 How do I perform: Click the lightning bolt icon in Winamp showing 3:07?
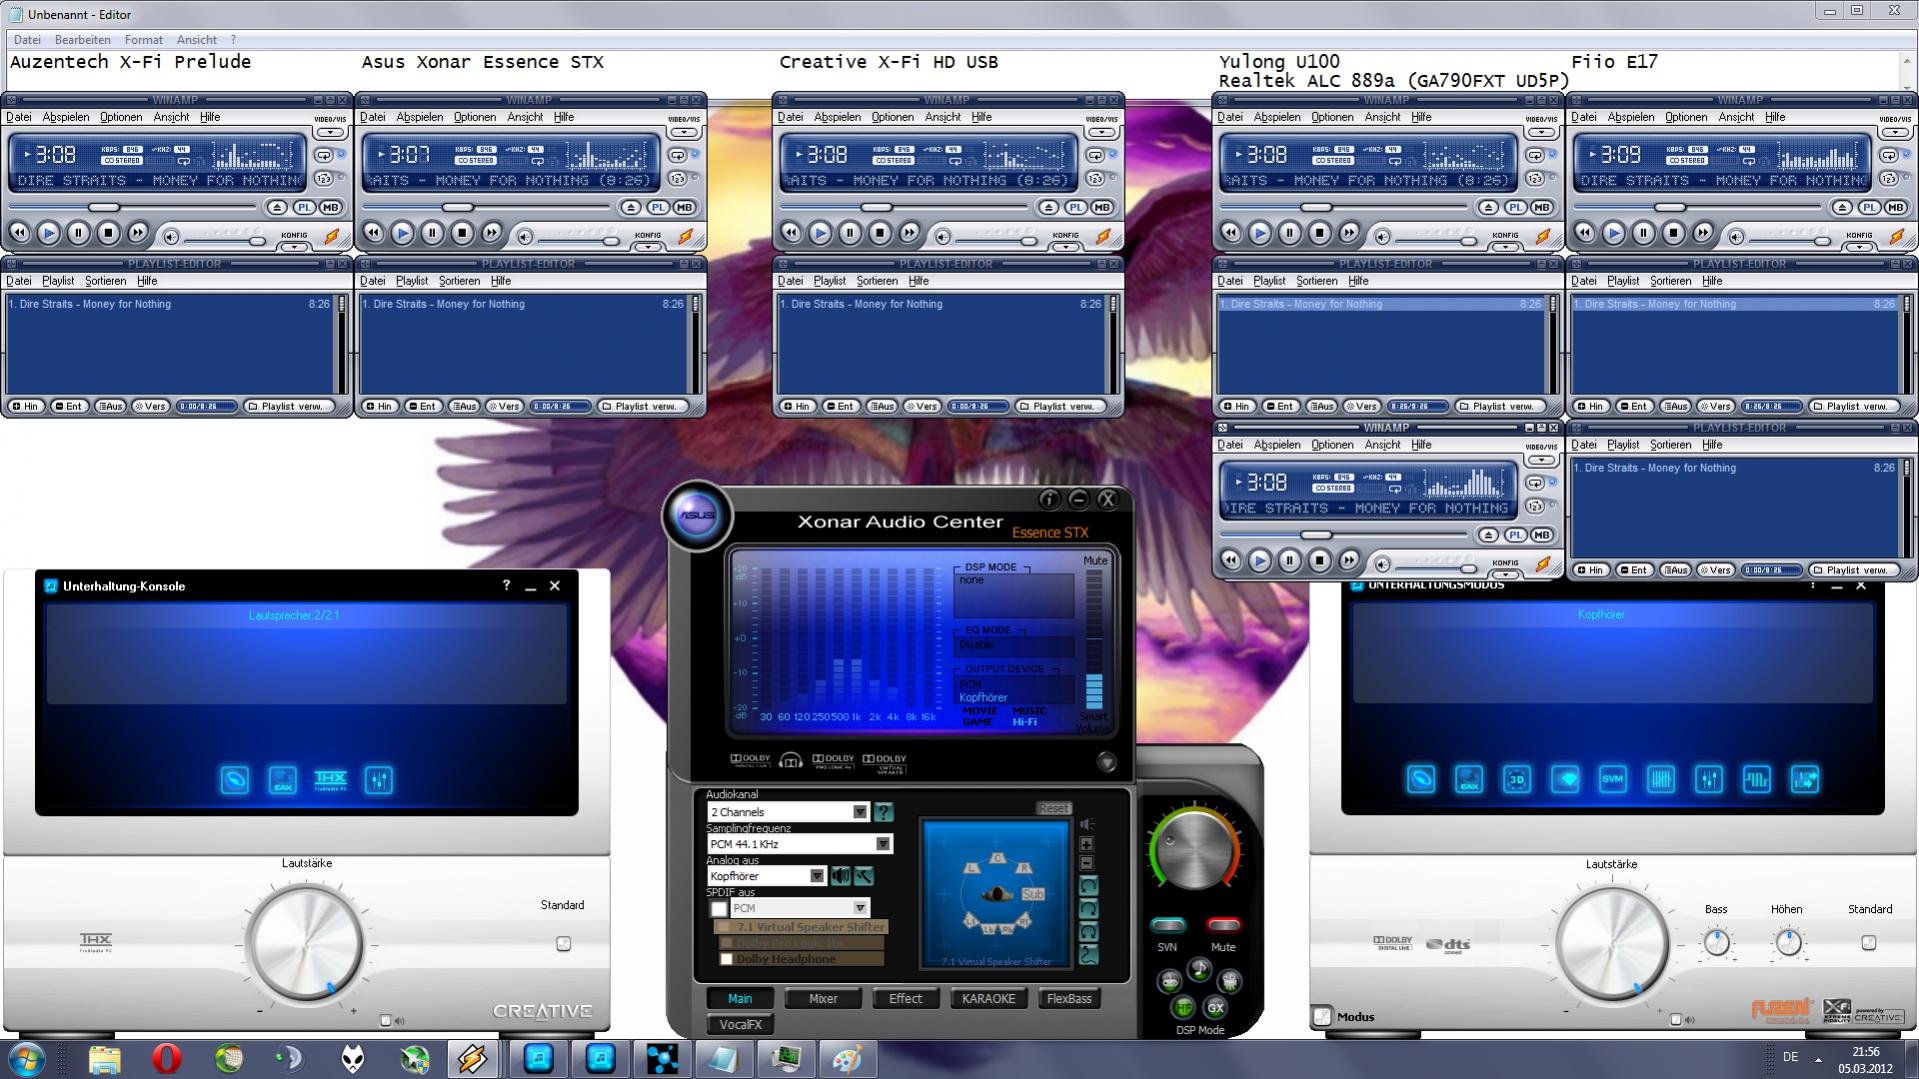coord(686,236)
